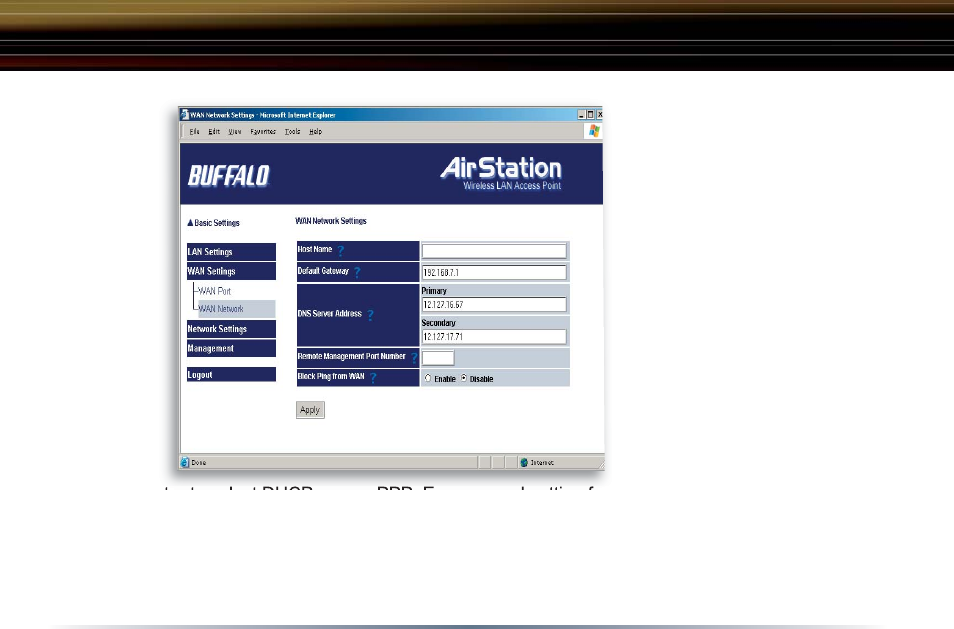Open Network Settings in sidebar
This screenshot has height=629, width=954.
pyautogui.click(x=231, y=329)
